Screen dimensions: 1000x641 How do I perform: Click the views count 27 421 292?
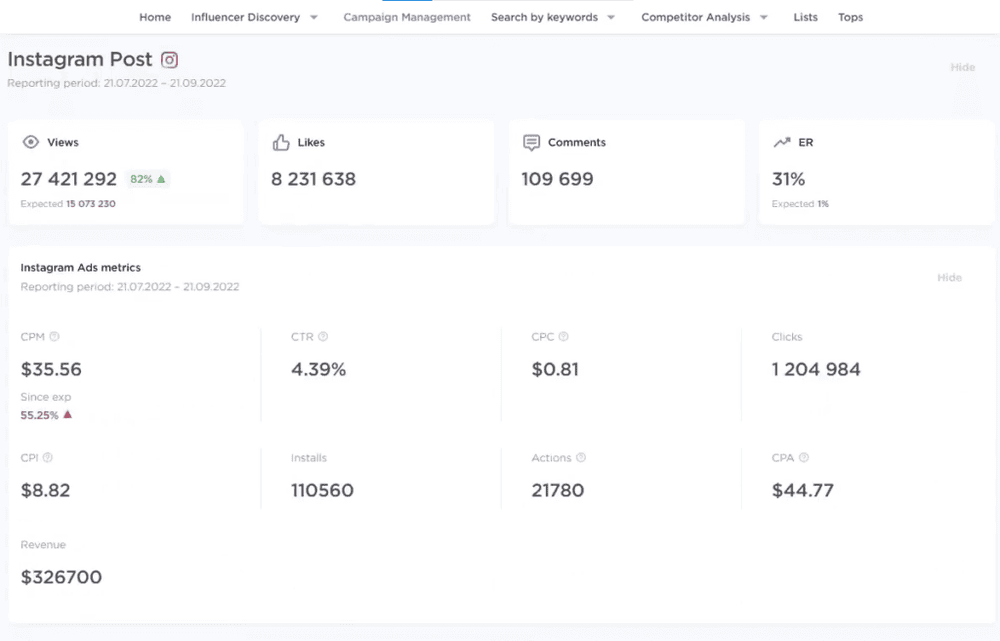pyautogui.click(x=69, y=179)
